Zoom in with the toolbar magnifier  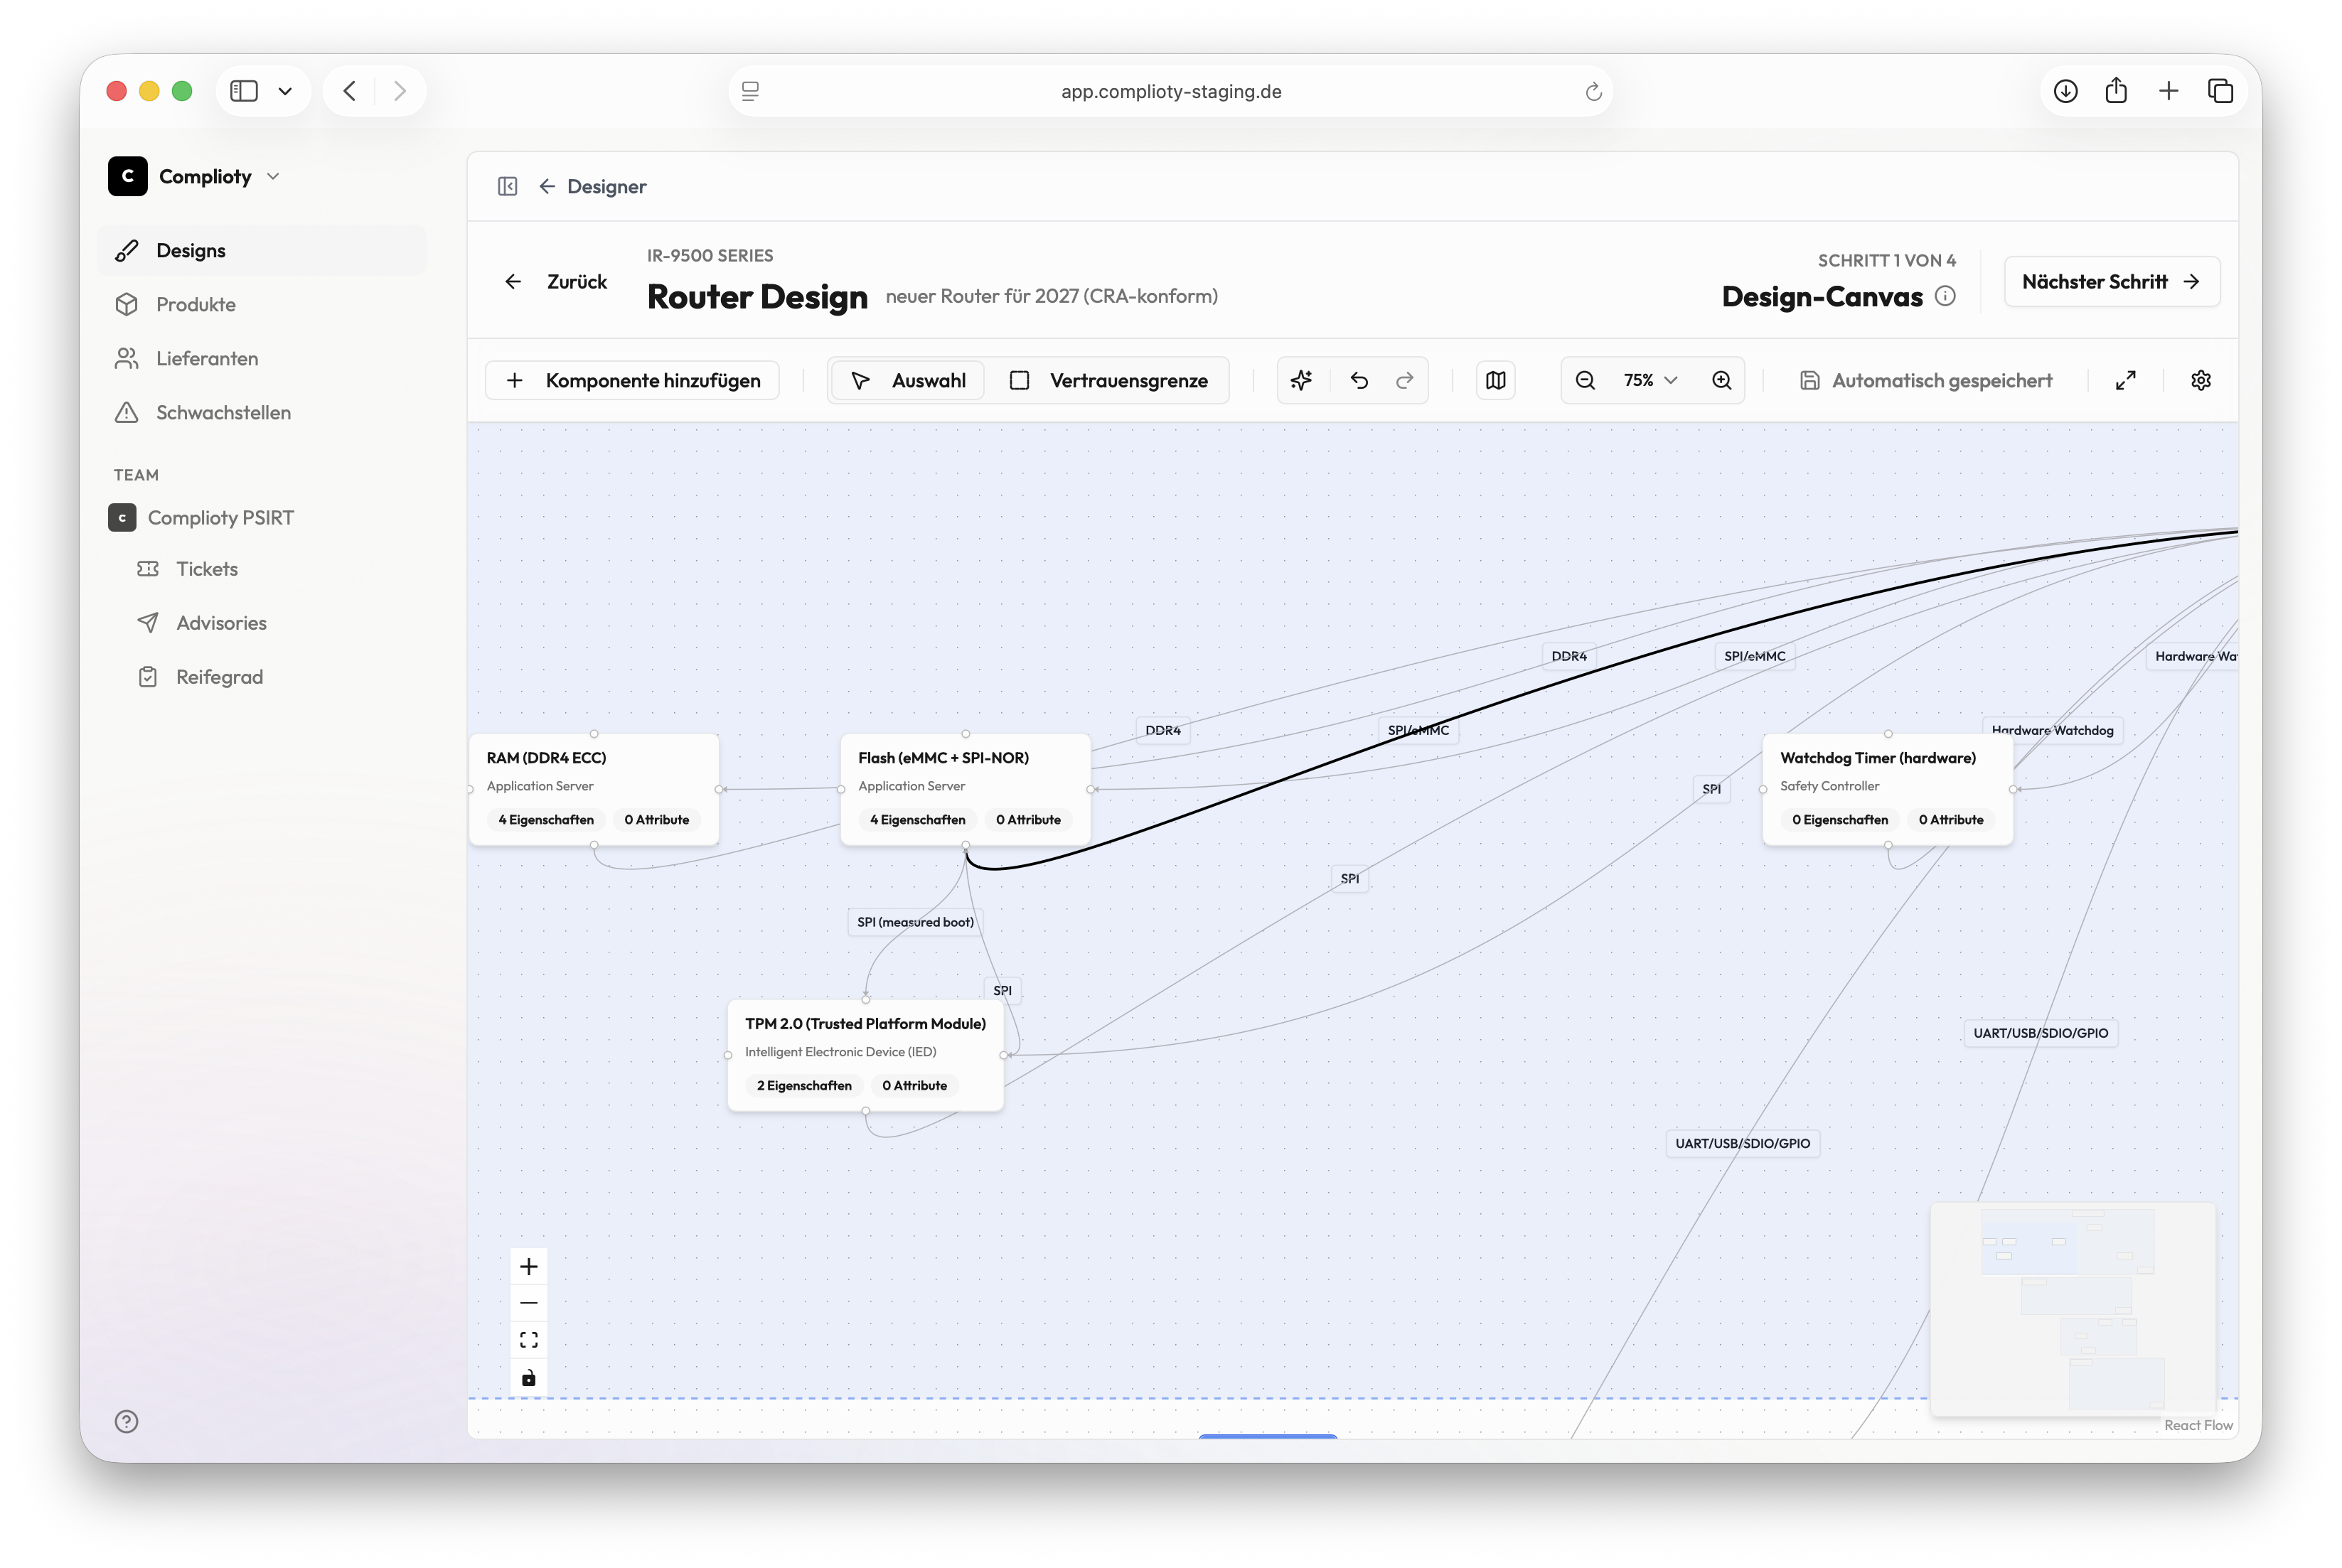[1721, 380]
